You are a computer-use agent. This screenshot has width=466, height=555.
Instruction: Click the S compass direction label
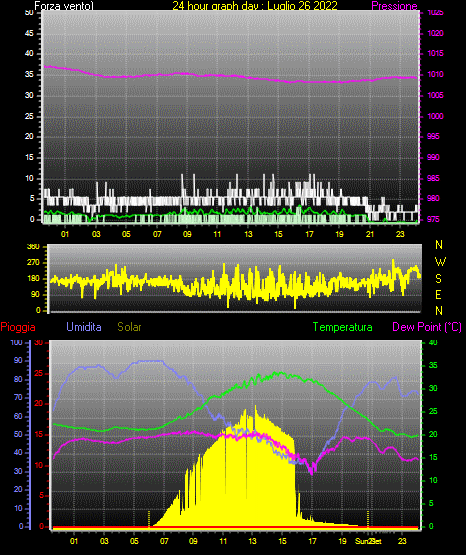pyautogui.click(x=438, y=279)
